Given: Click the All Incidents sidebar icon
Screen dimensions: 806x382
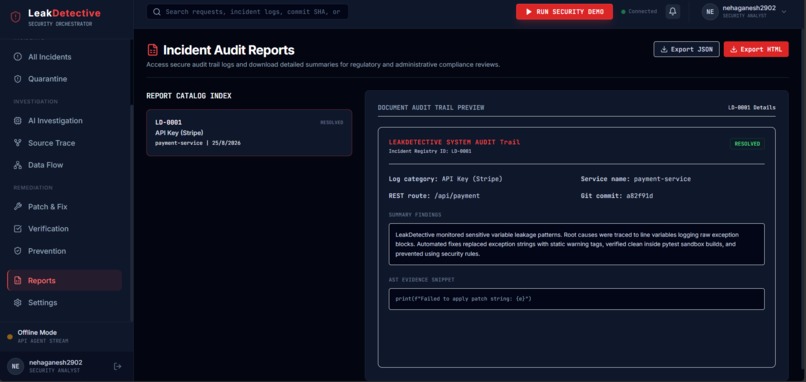Looking at the screenshot, I should click(17, 57).
